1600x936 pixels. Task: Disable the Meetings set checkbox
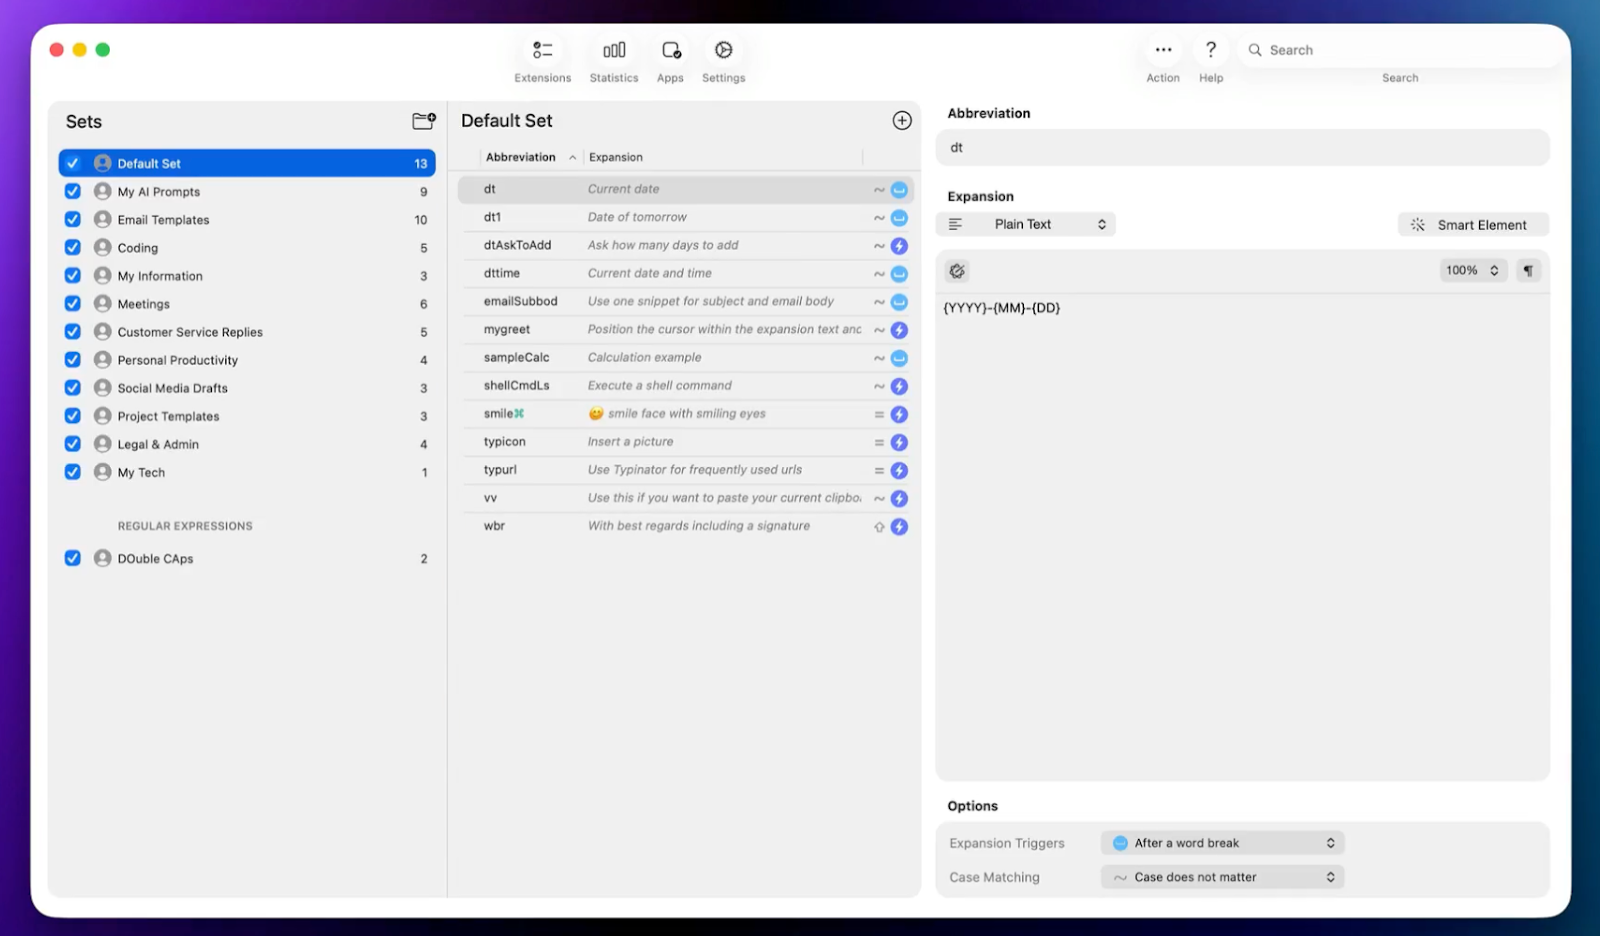pyautogui.click(x=73, y=303)
